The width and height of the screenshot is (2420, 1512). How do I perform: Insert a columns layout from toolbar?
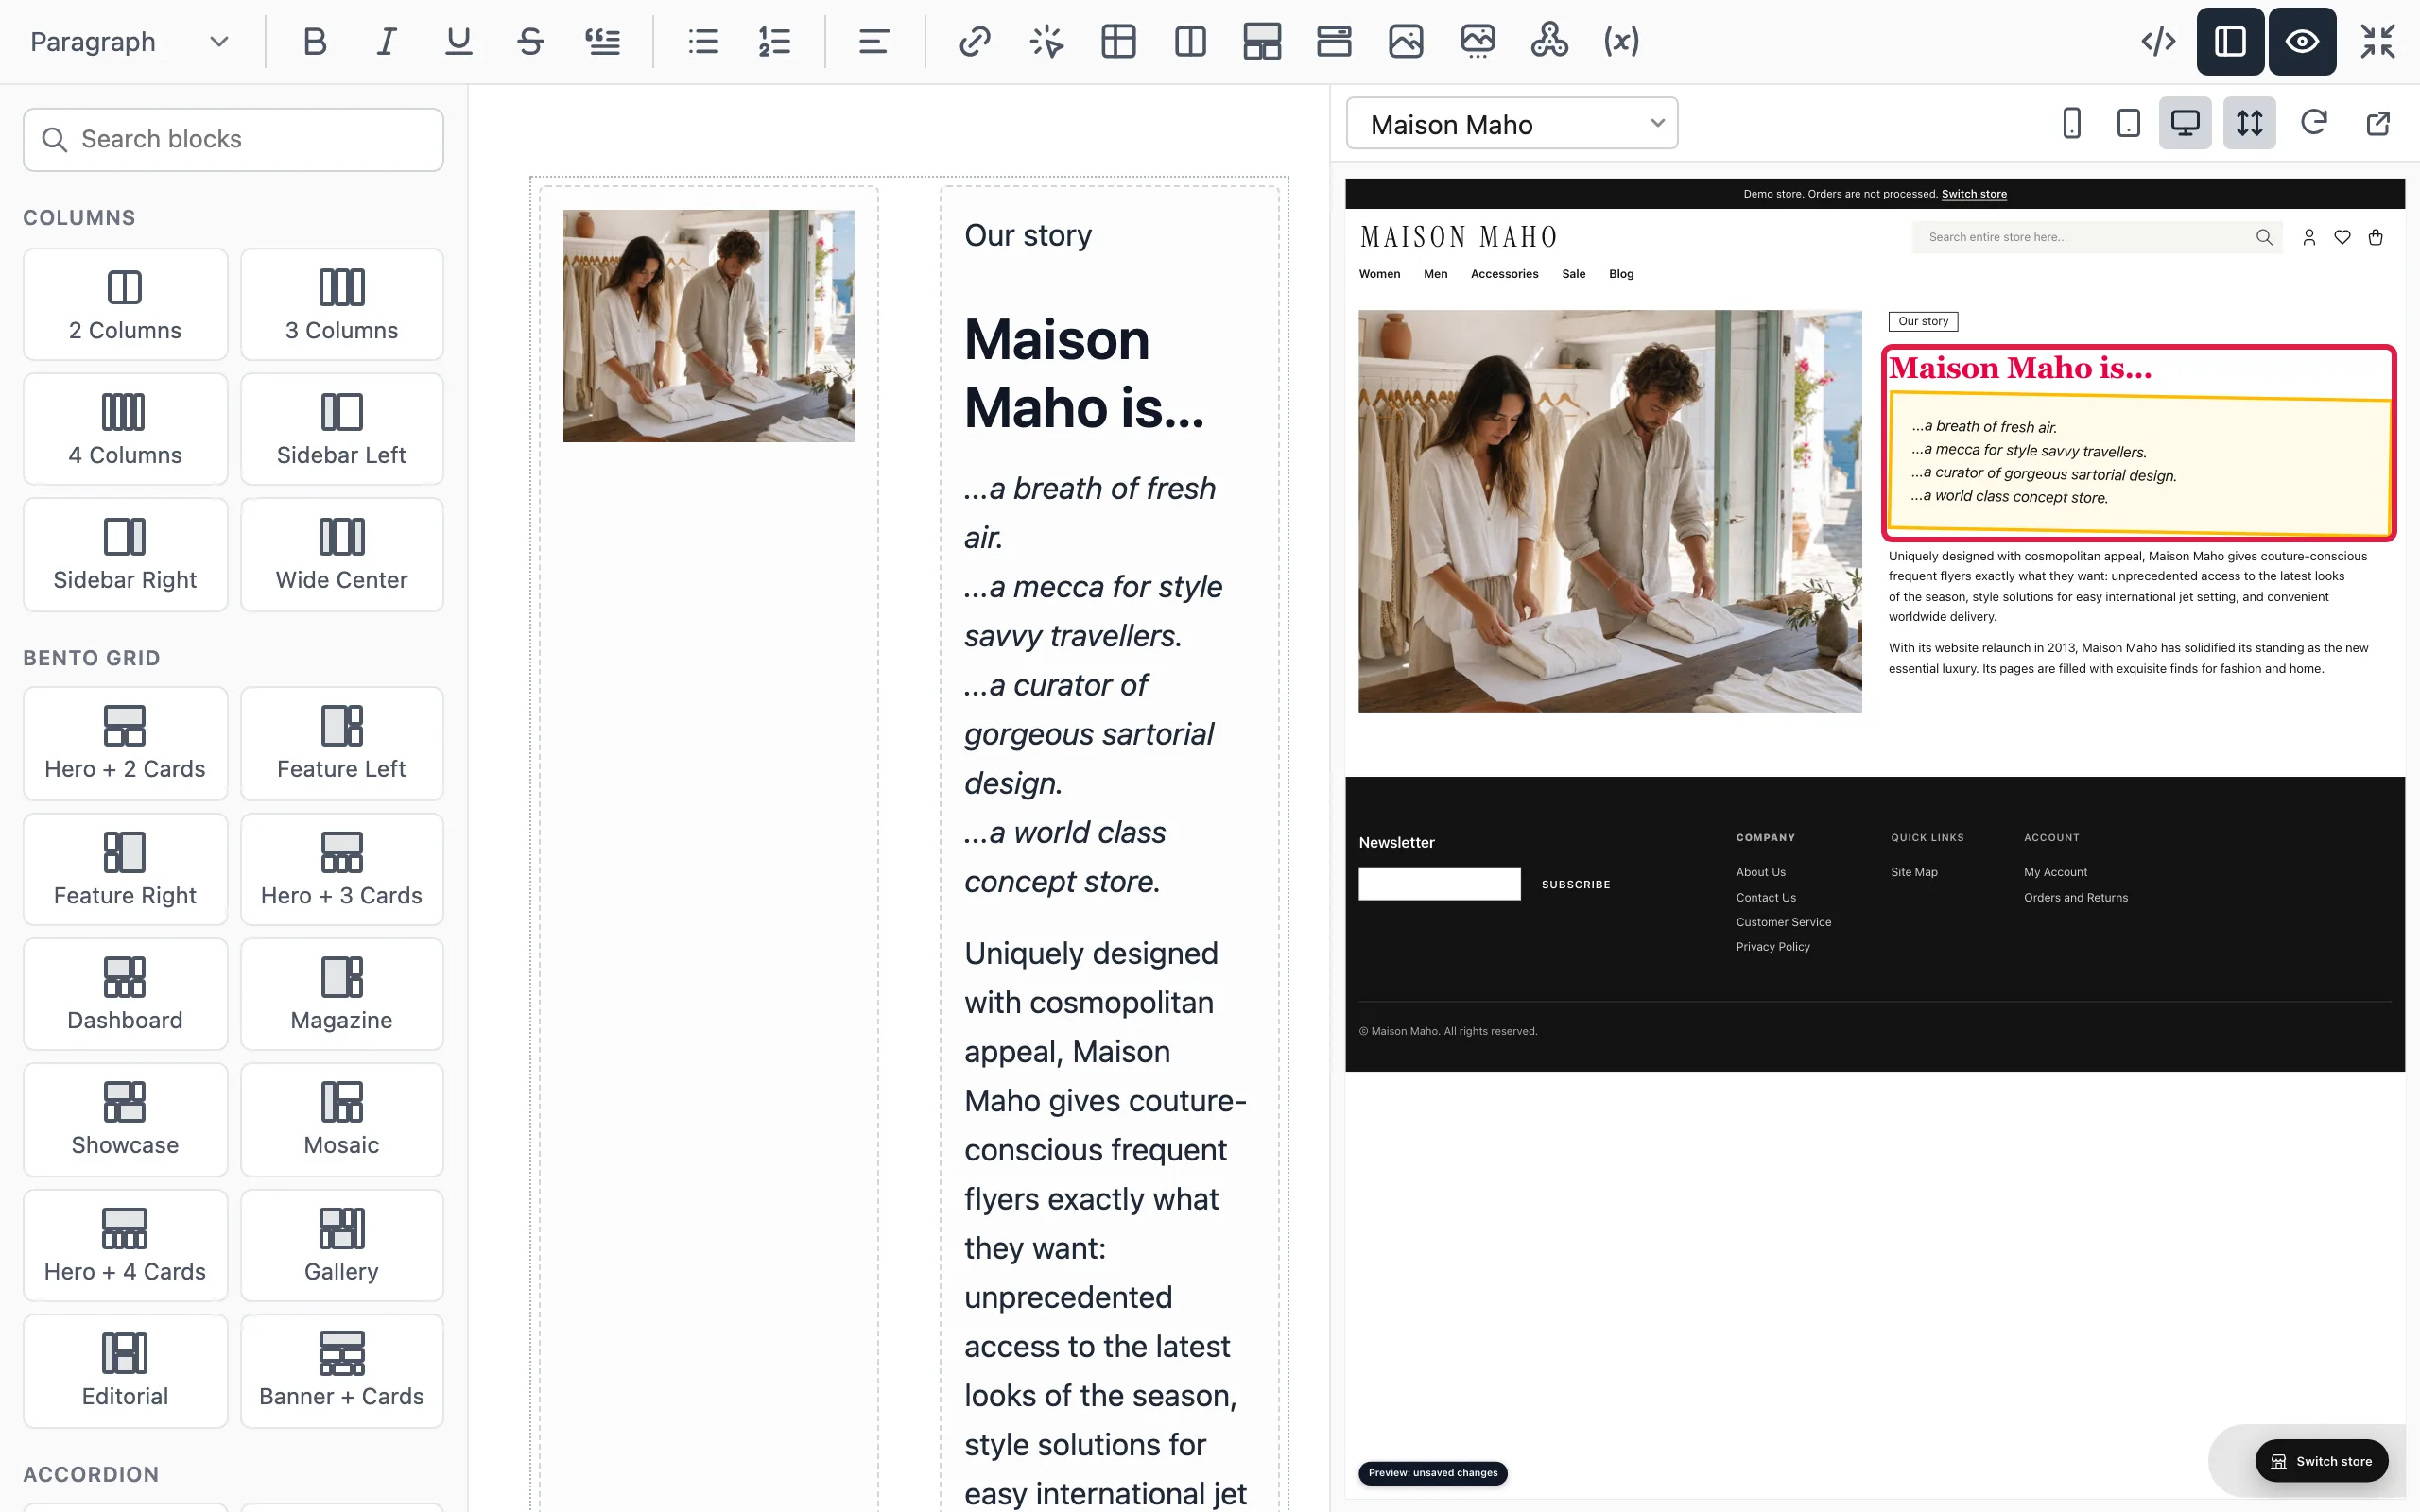[x=1190, y=41]
